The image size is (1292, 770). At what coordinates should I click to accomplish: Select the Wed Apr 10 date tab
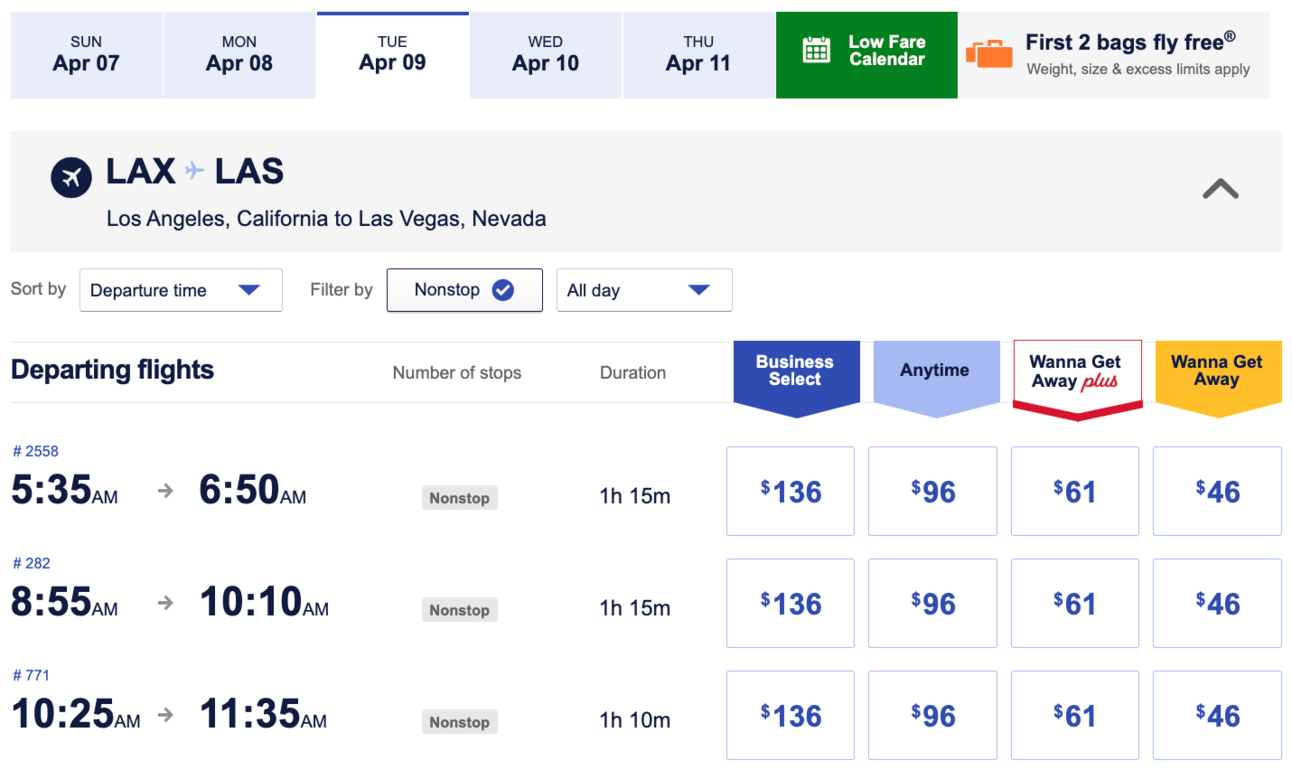tap(545, 55)
